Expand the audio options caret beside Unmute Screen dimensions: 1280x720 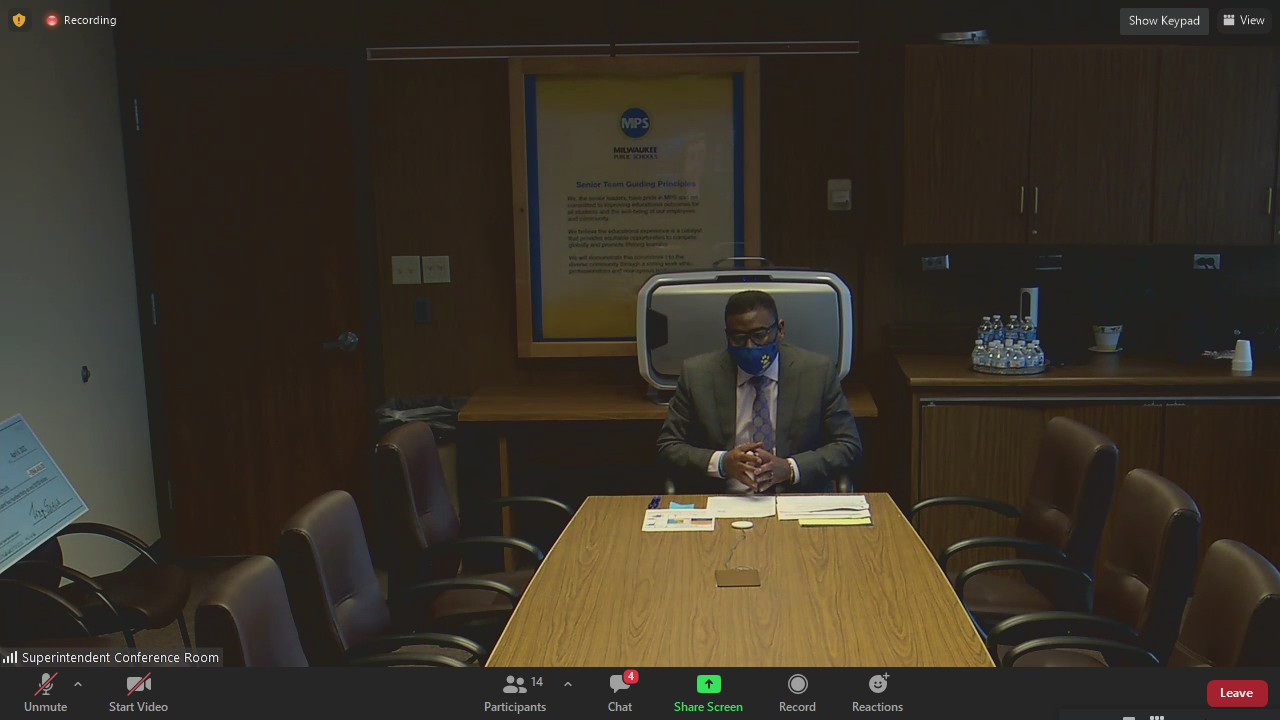pyautogui.click(x=78, y=684)
